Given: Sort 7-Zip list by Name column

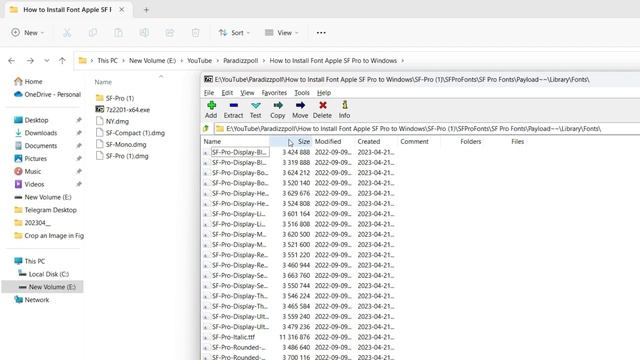Looking at the screenshot, I should coord(236,142).
